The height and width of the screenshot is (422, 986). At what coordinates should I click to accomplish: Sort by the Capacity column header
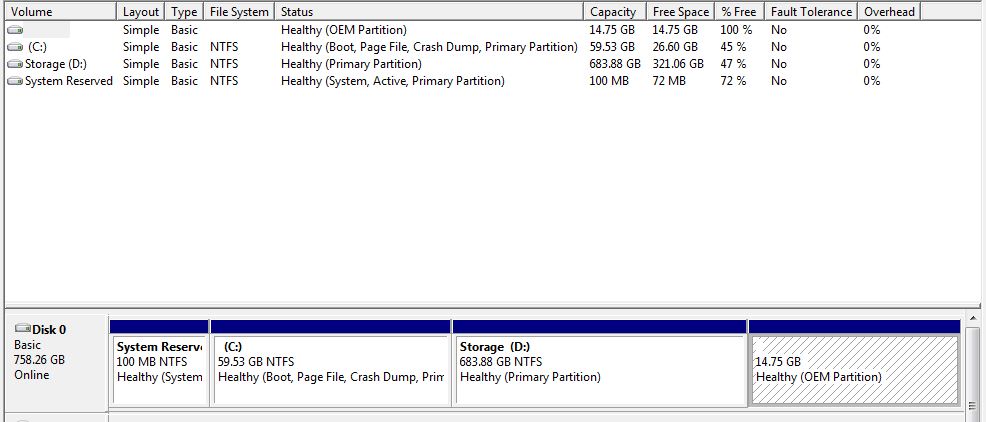[x=614, y=11]
